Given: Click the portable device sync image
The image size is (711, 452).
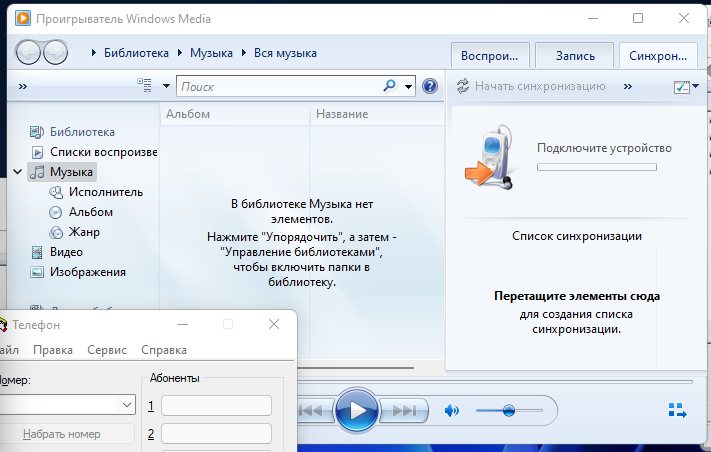Looking at the screenshot, I should point(490,157).
